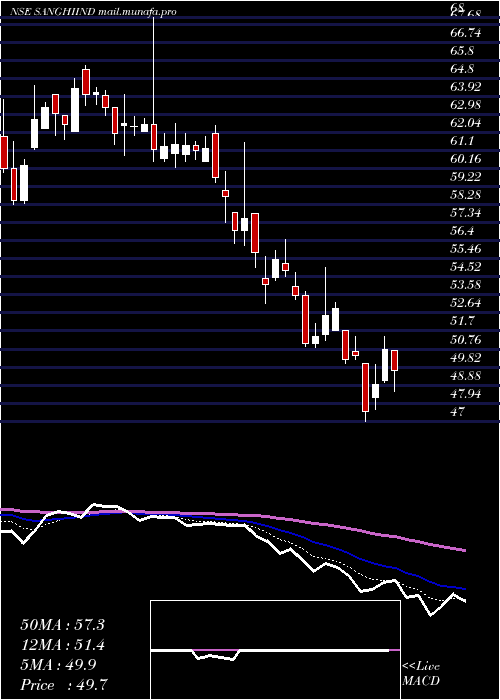
Task: Click the 51.7 price axis label
Action: 462,321
